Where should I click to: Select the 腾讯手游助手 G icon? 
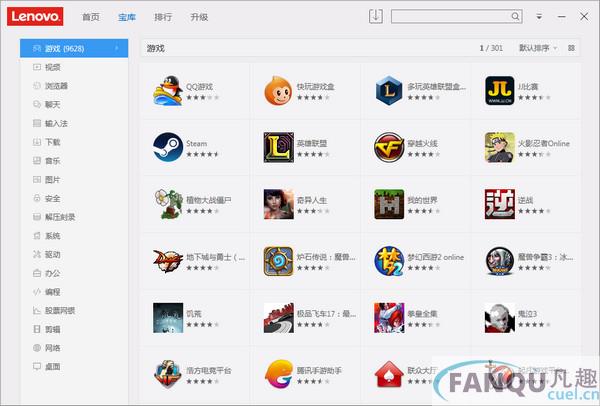(x=278, y=374)
